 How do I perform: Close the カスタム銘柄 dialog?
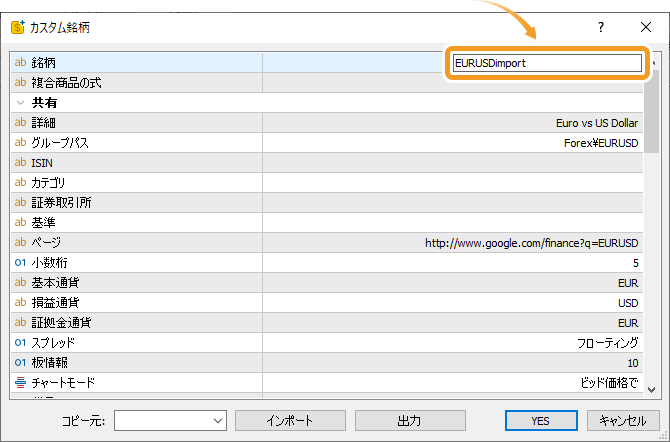click(x=646, y=27)
